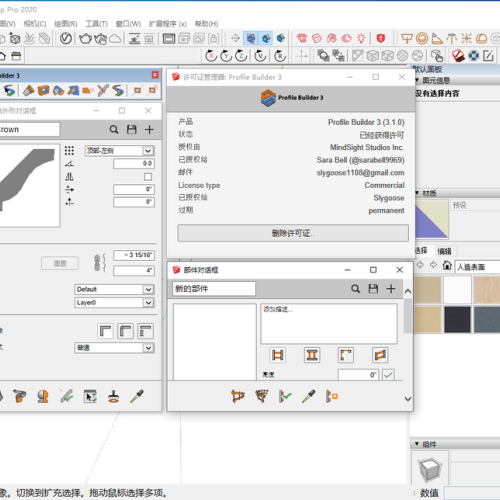Add a new profile with plus icon beside Crown
The height and width of the screenshot is (500, 500).
point(149,129)
